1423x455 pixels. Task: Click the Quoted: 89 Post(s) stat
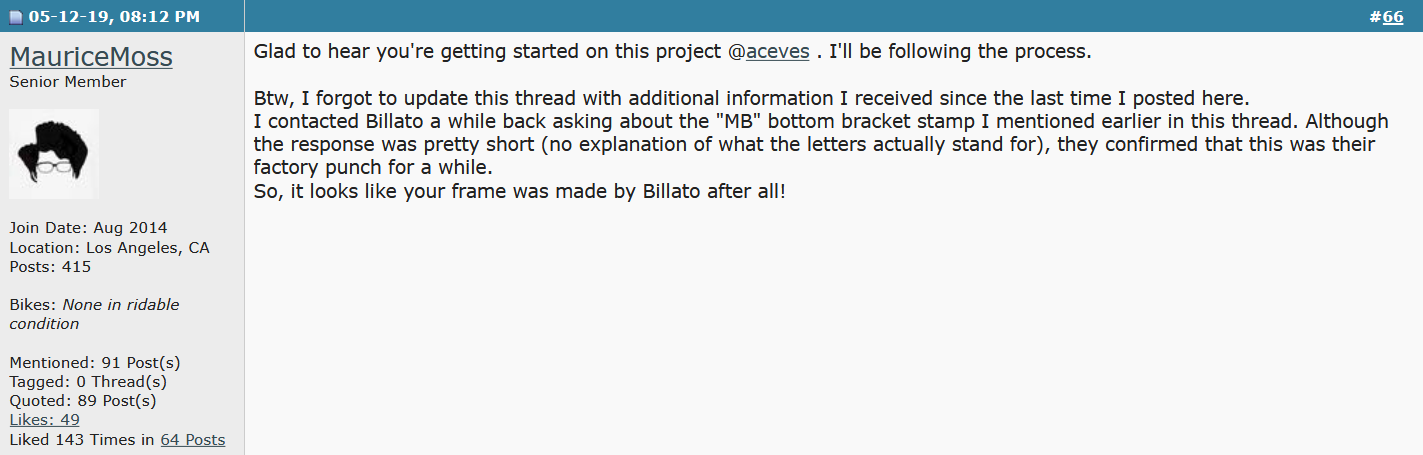83,401
